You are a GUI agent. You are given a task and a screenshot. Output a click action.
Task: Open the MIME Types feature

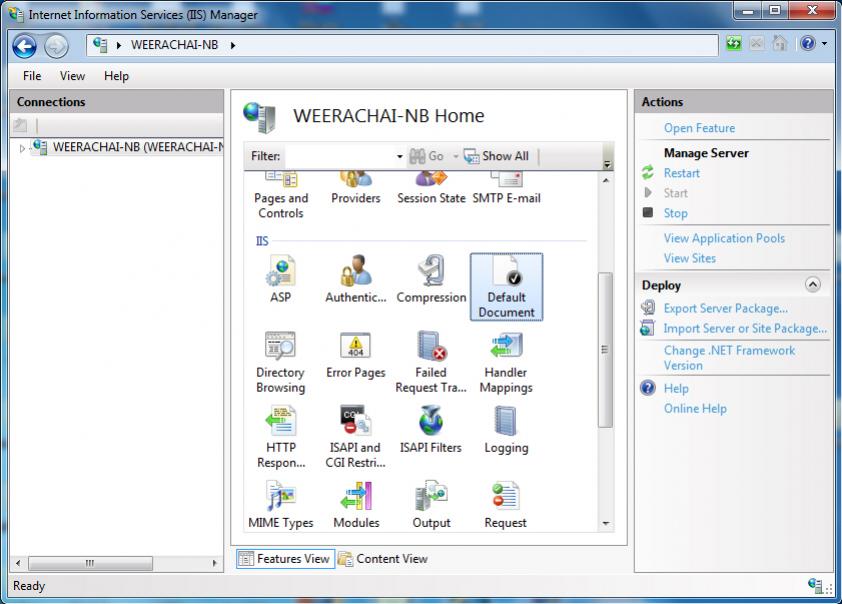tap(280, 505)
